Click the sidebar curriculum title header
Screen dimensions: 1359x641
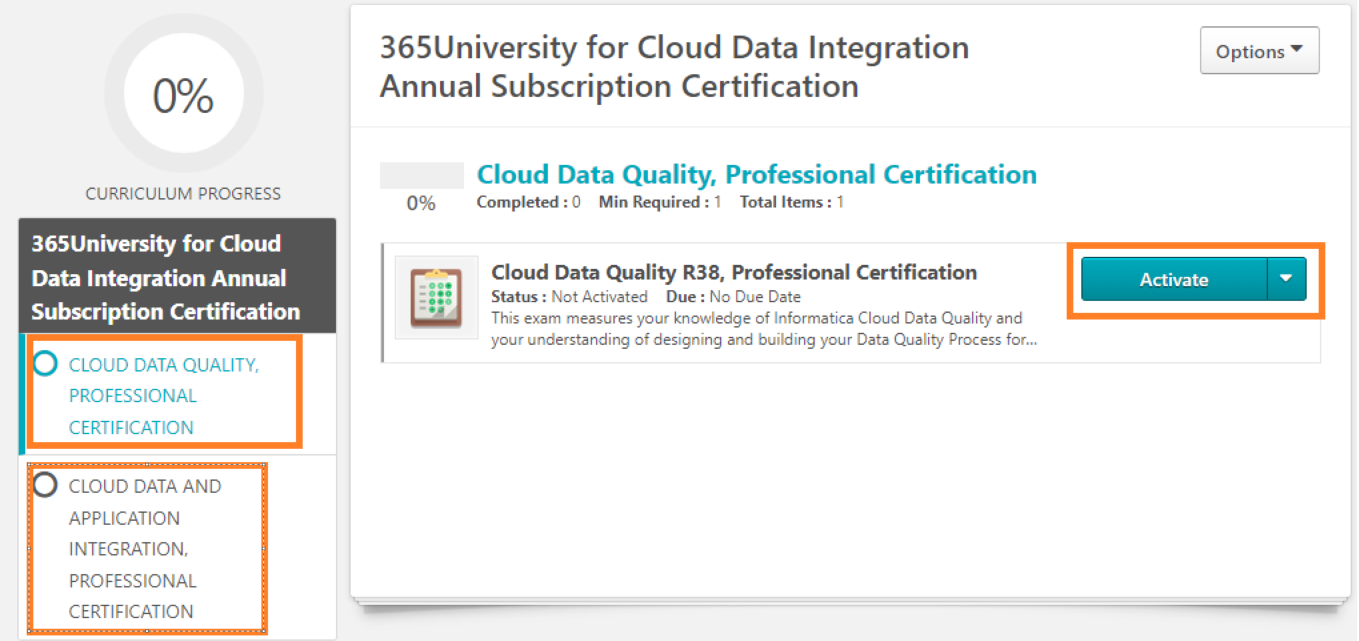tap(178, 277)
